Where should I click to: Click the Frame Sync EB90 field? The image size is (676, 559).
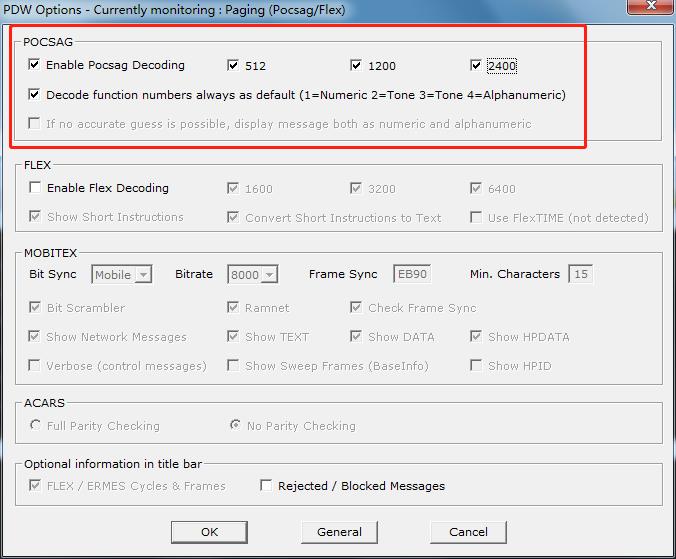pyautogui.click(x=412, y=274)
